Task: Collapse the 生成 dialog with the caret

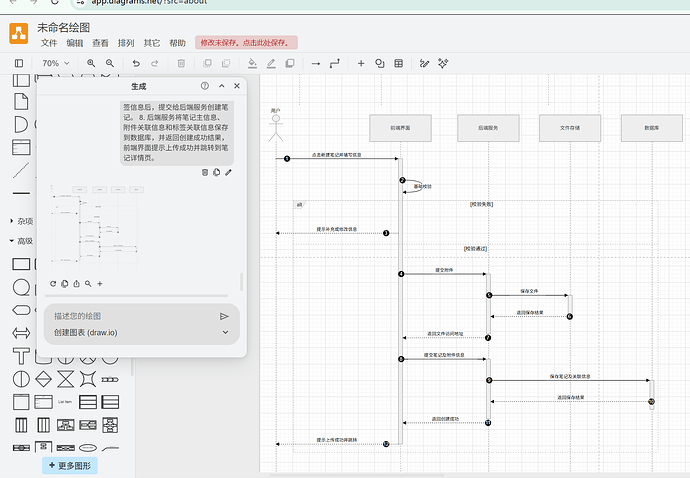Action: tap(222, 86)
